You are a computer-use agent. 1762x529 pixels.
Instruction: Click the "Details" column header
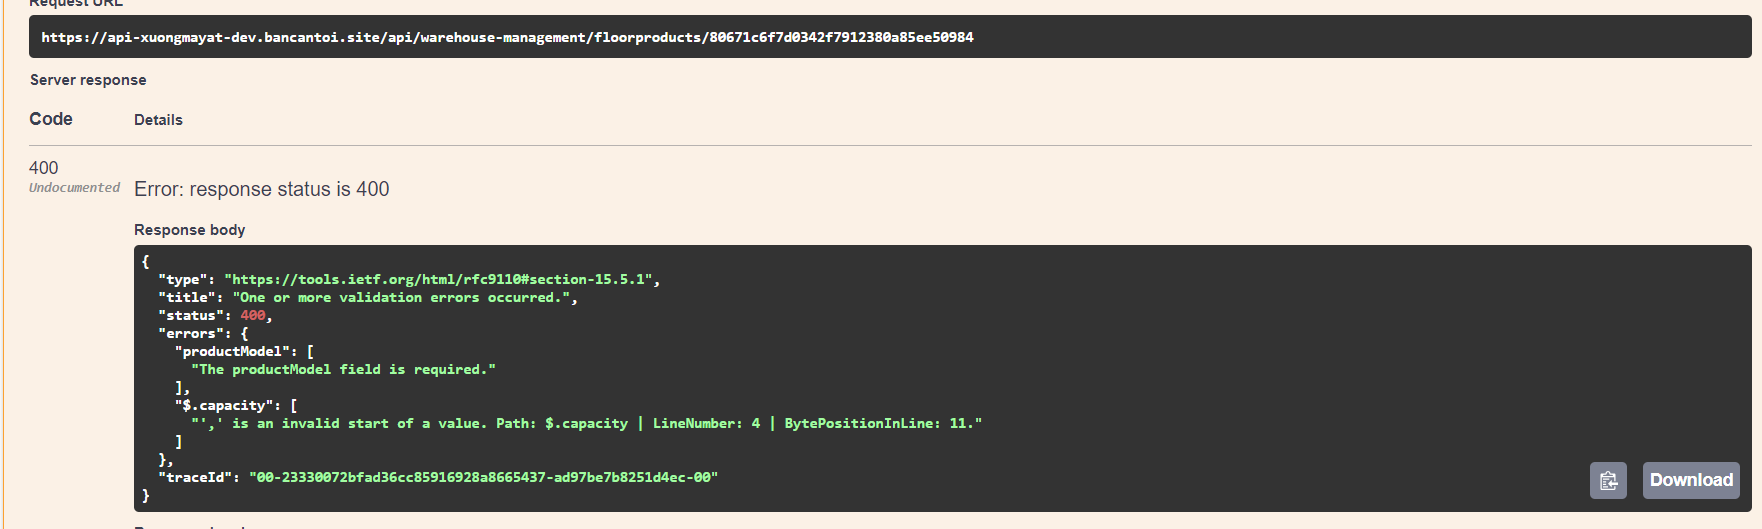[158, 120]
